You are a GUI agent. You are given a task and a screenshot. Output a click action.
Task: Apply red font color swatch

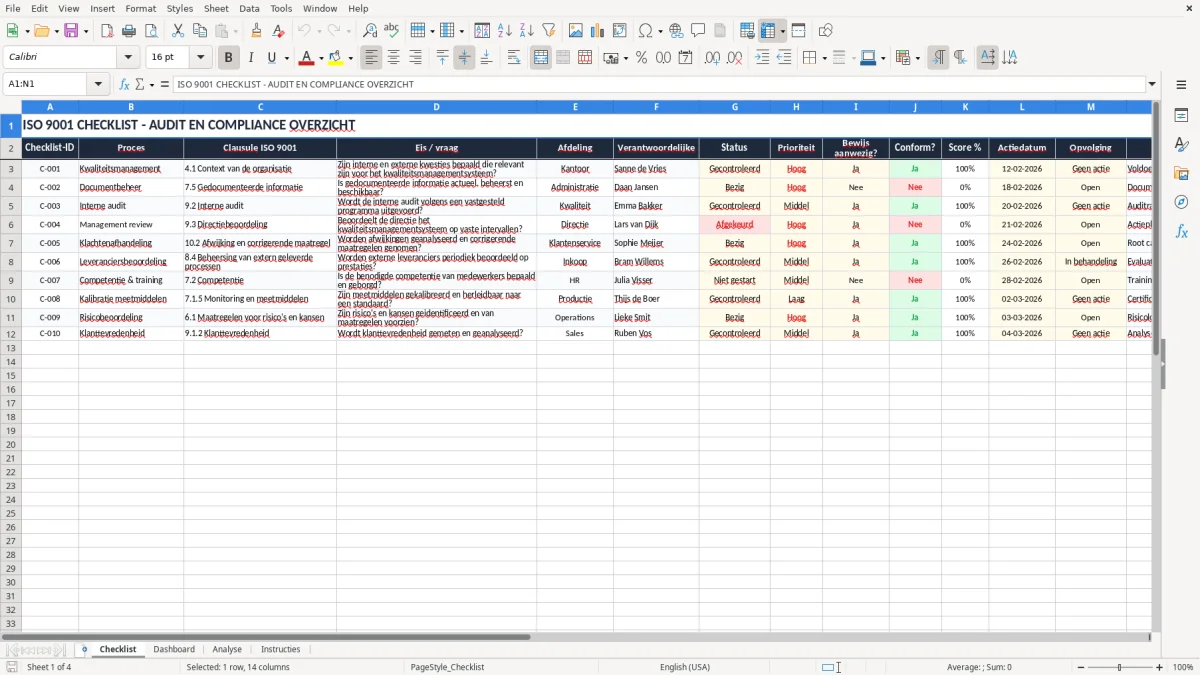tap(307, 58)
